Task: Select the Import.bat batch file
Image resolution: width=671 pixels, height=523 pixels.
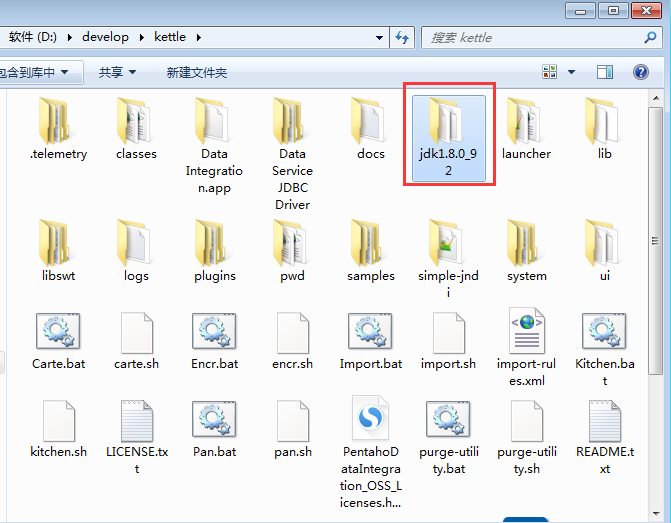Action: pyautogui.click(x=371, y=341)
